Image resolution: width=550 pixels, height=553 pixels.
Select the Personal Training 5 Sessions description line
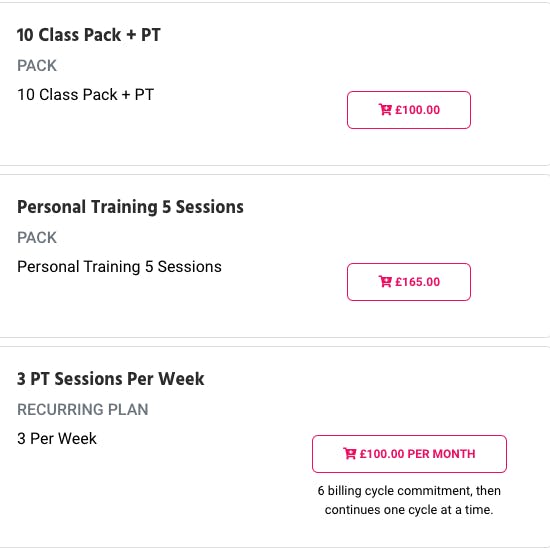coord(119,267)
